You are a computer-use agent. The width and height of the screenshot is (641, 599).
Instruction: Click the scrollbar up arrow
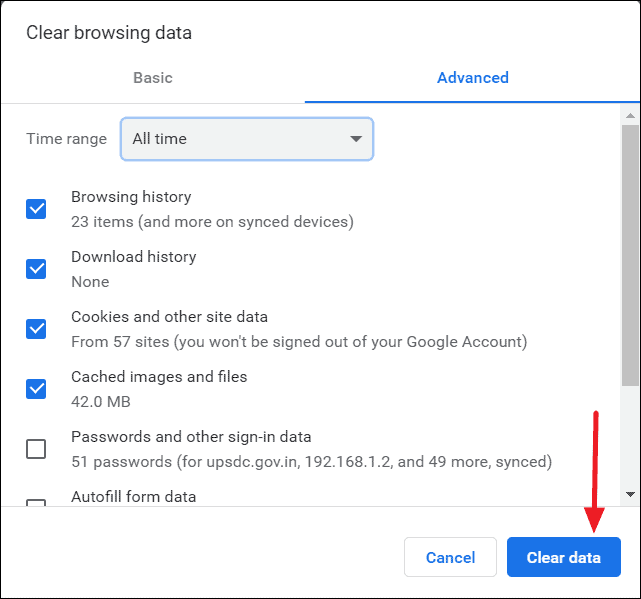pos(630,116)
